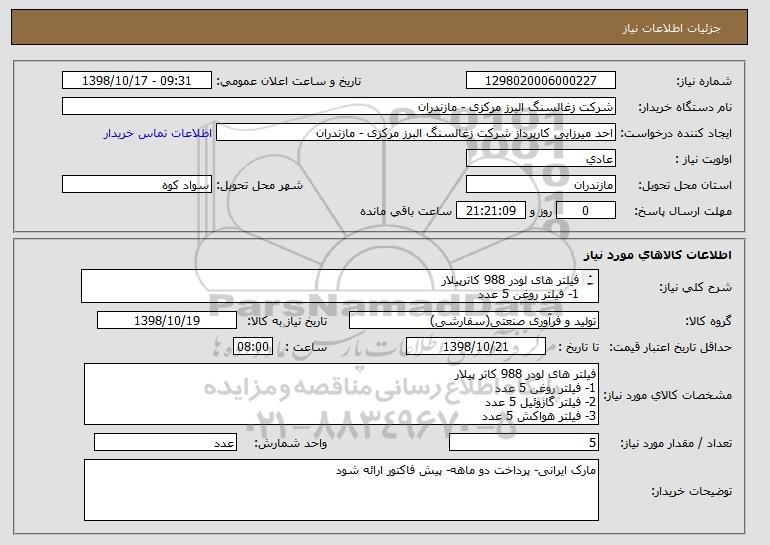Click buyer notes text area مارک ایرانی

coord(341,490)
